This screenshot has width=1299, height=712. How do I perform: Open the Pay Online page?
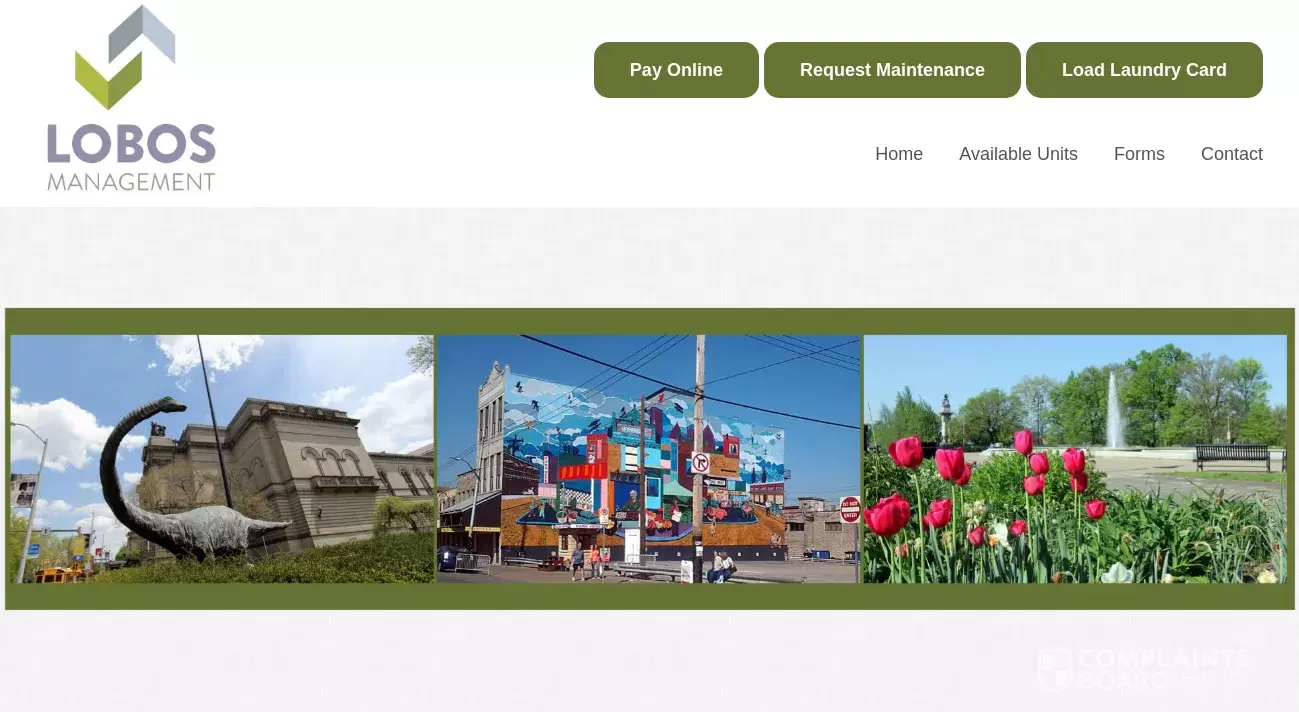[x=676, y=70]
